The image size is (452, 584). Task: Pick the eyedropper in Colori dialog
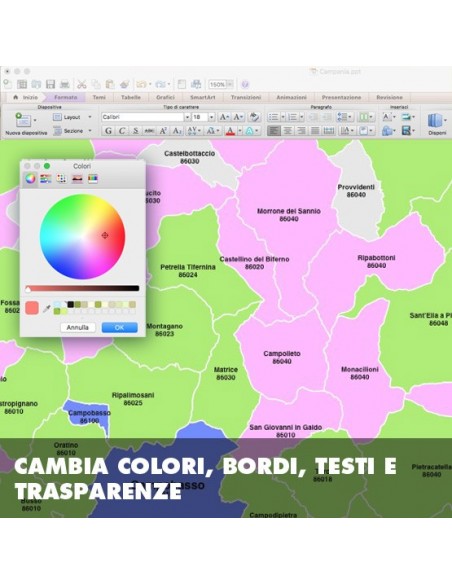pos(47,308)
